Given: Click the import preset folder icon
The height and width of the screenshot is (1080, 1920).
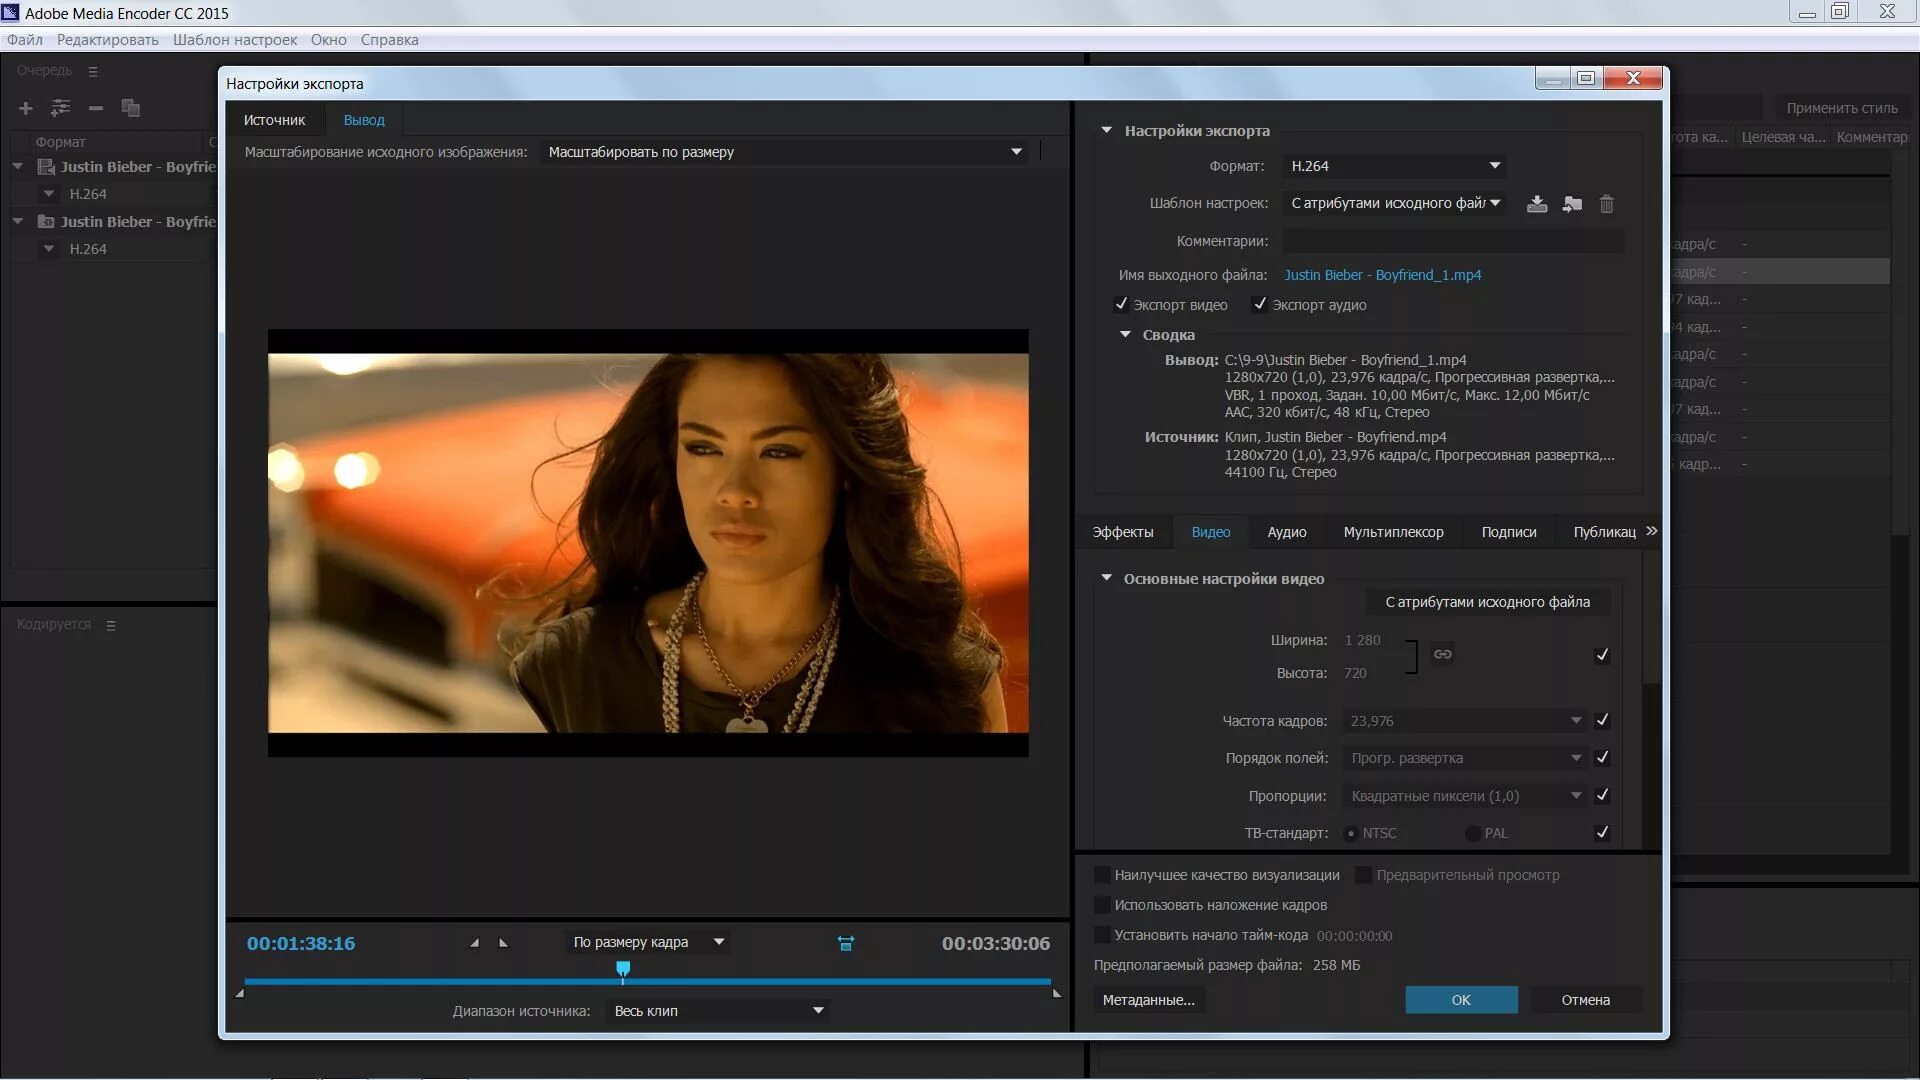Looking at the screenshot, I should click(1572, 204).
